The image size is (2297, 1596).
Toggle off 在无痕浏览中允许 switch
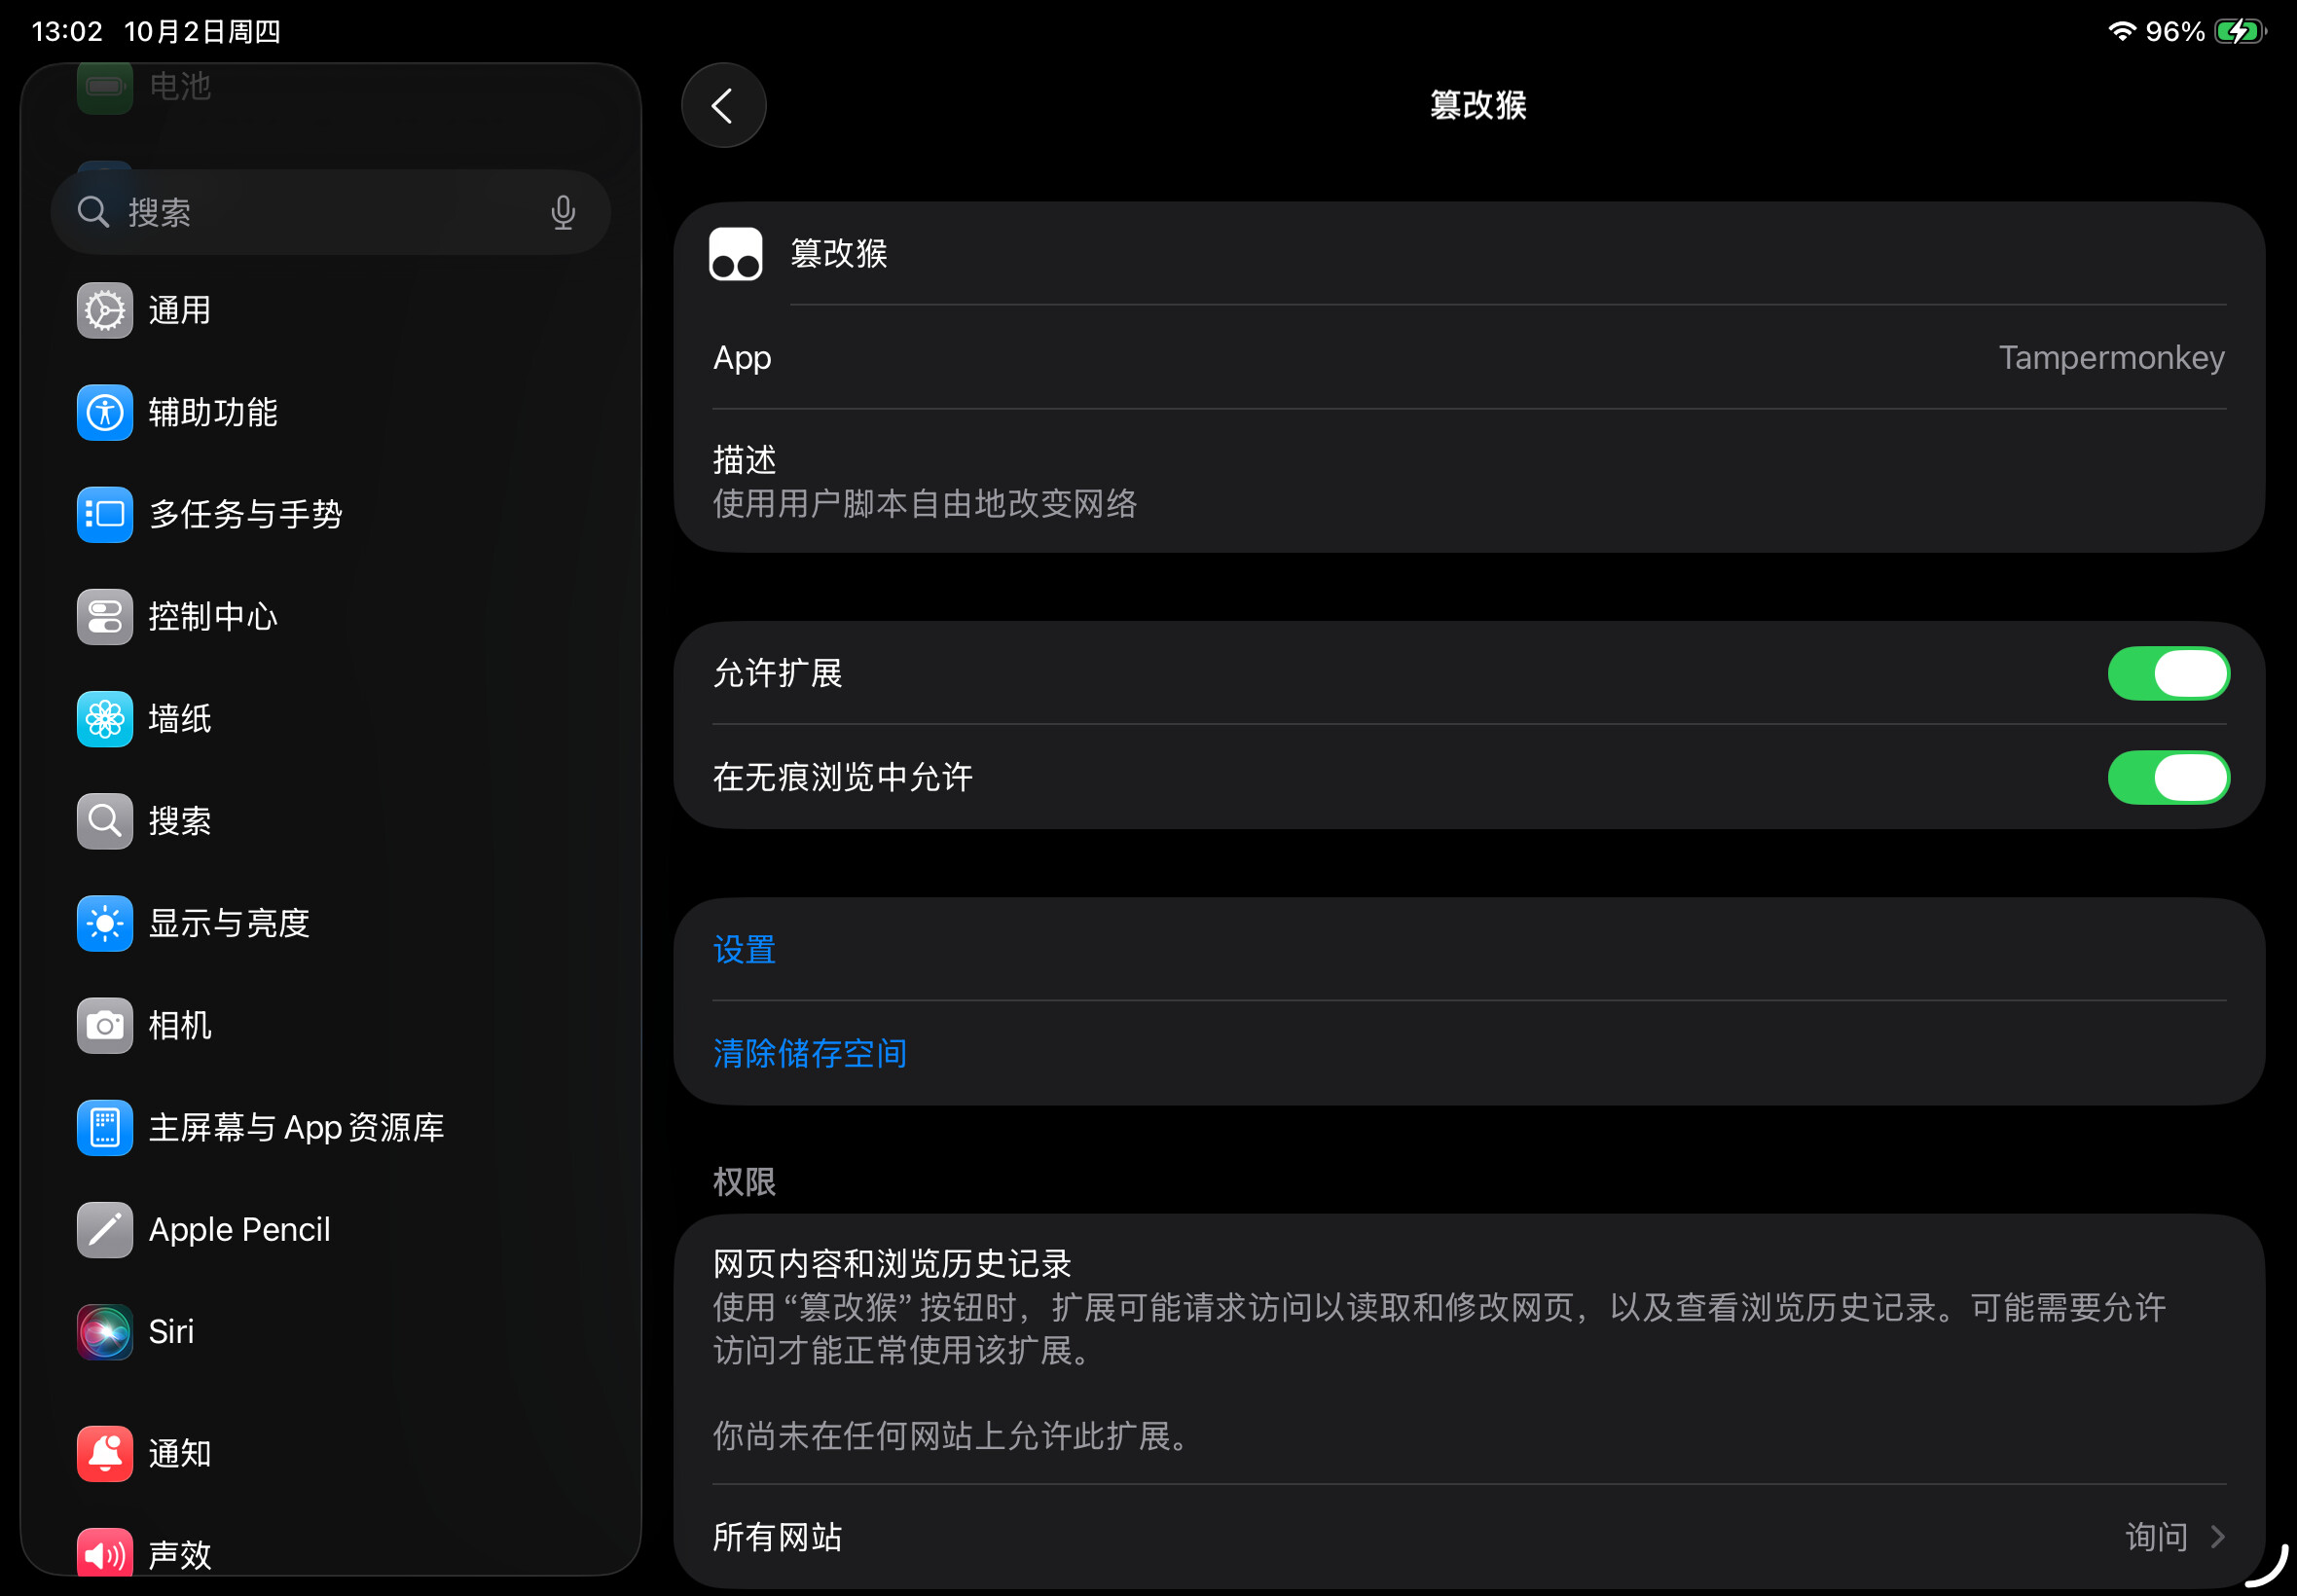click(2167, 777)
